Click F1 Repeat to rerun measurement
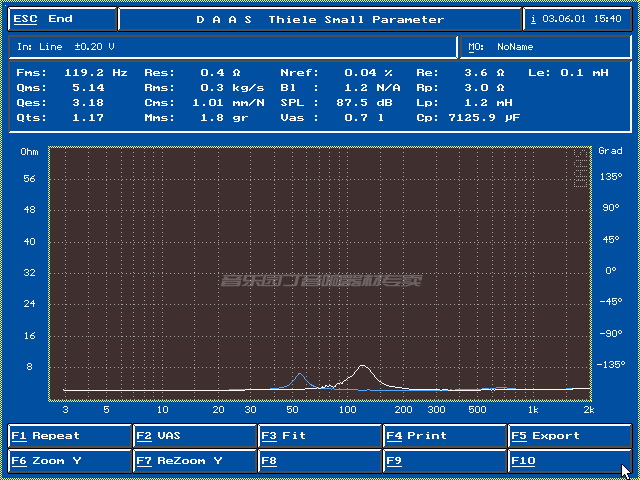Viewport: 640px width, 480px height. (x=69, y=436)
